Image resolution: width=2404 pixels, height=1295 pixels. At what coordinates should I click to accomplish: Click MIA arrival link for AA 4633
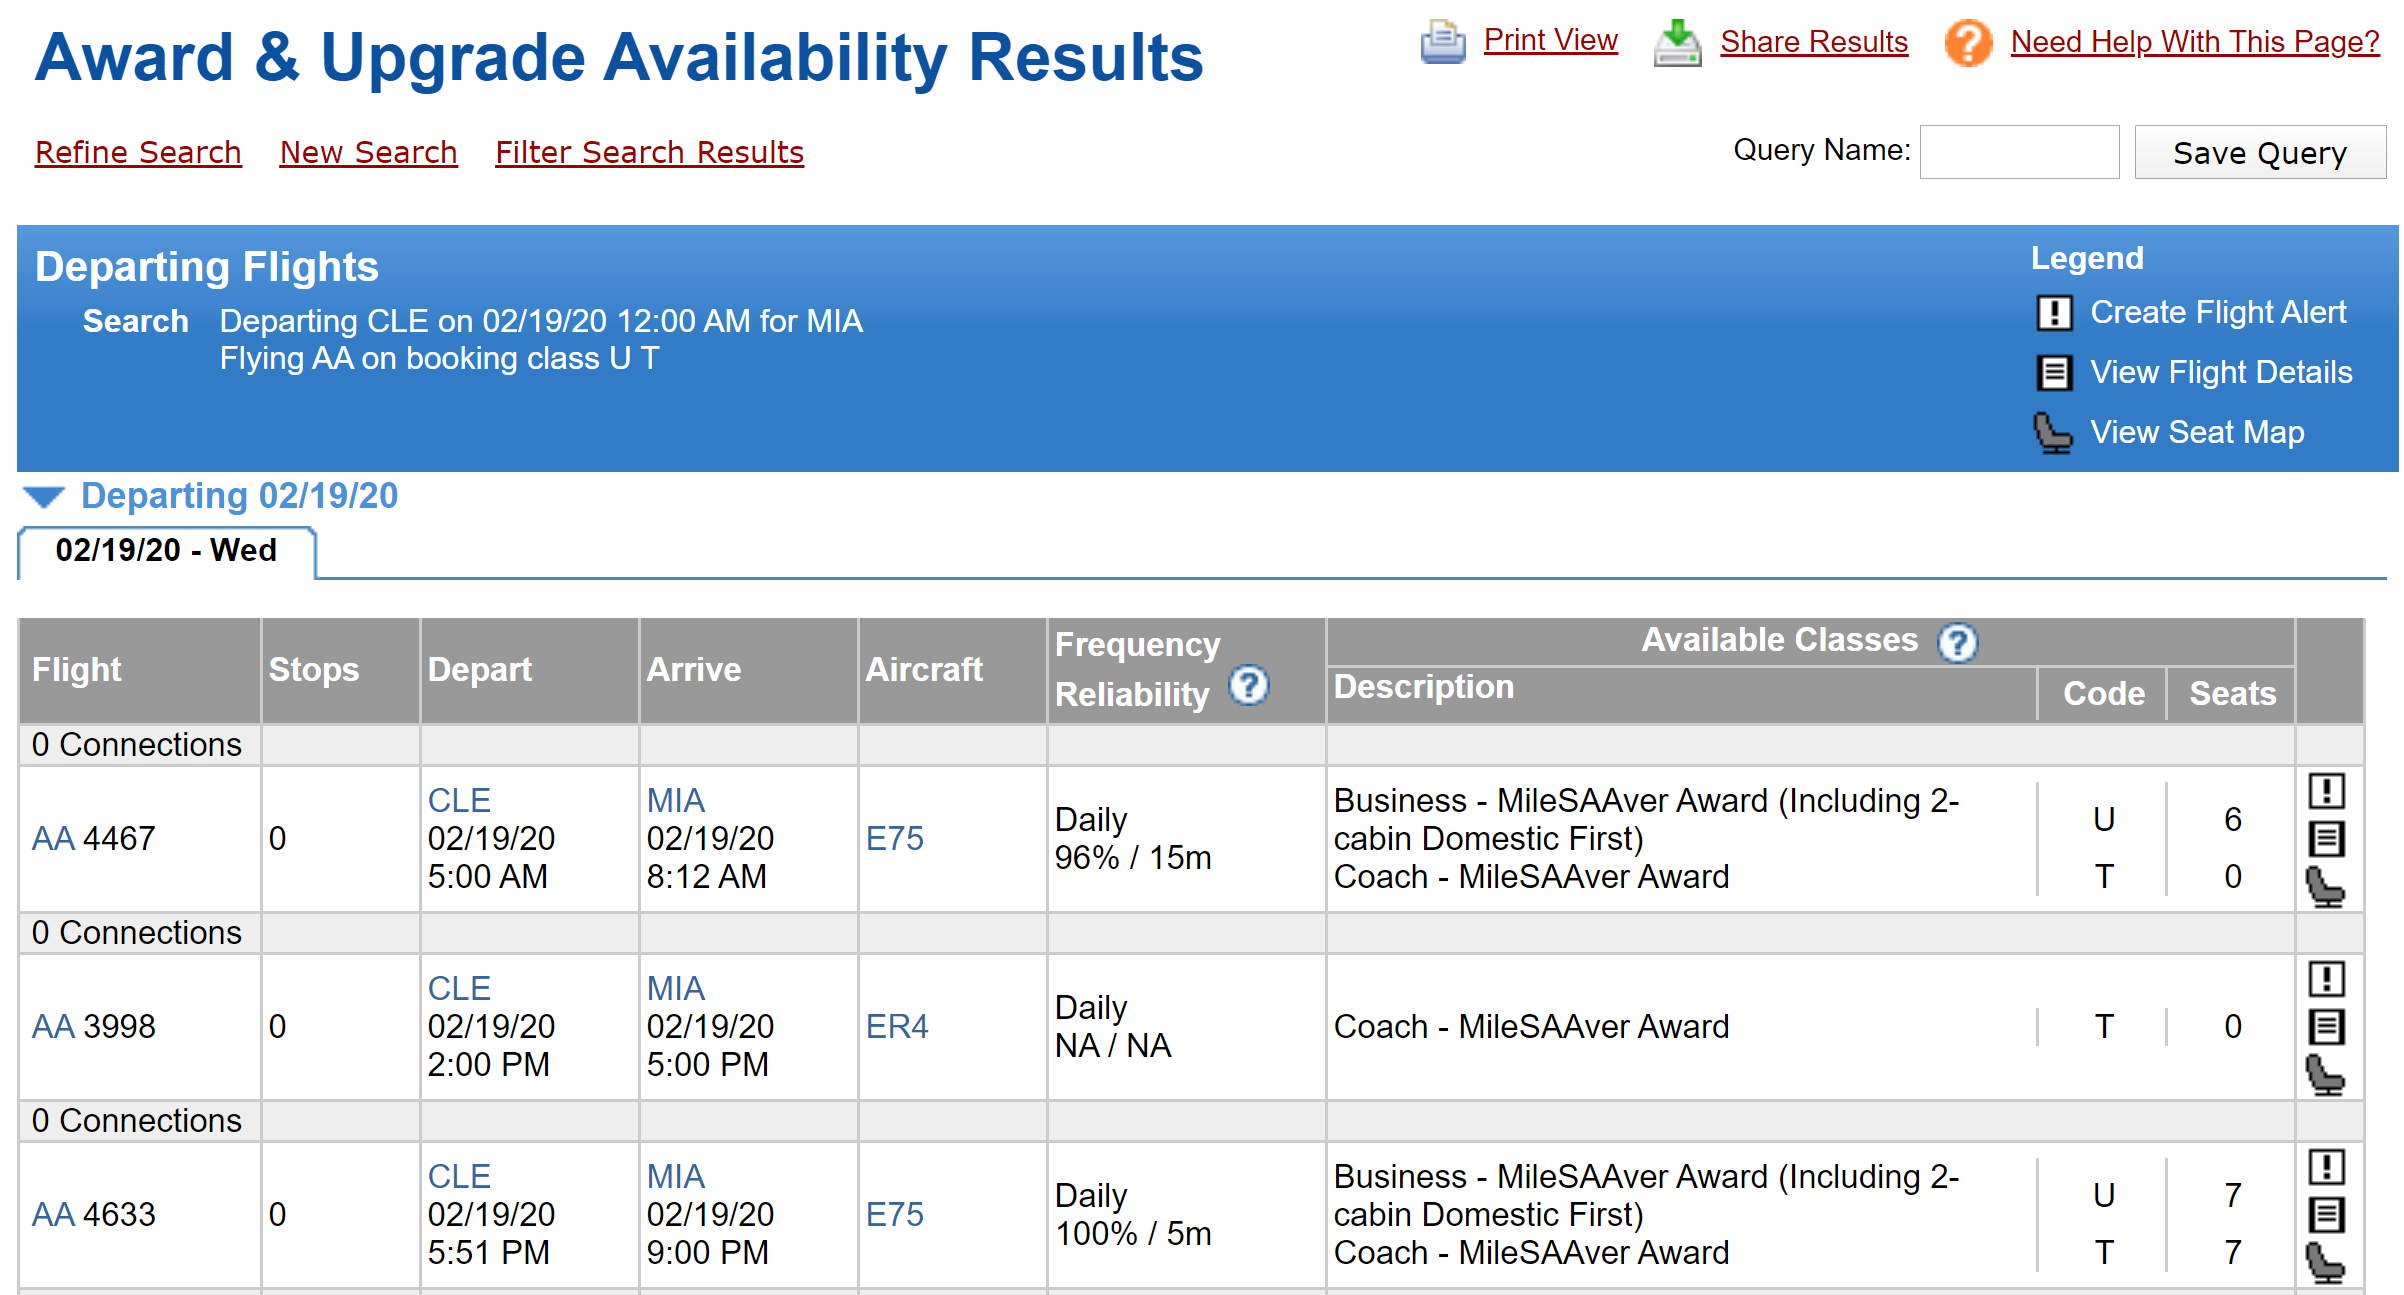click(x=676, y=1176)
